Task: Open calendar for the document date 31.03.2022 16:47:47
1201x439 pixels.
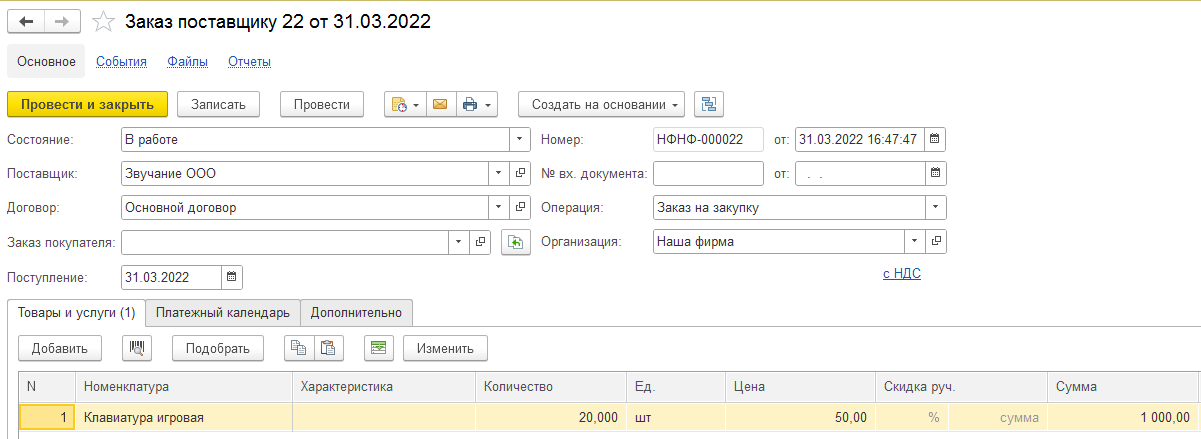Action: [934, 140]
